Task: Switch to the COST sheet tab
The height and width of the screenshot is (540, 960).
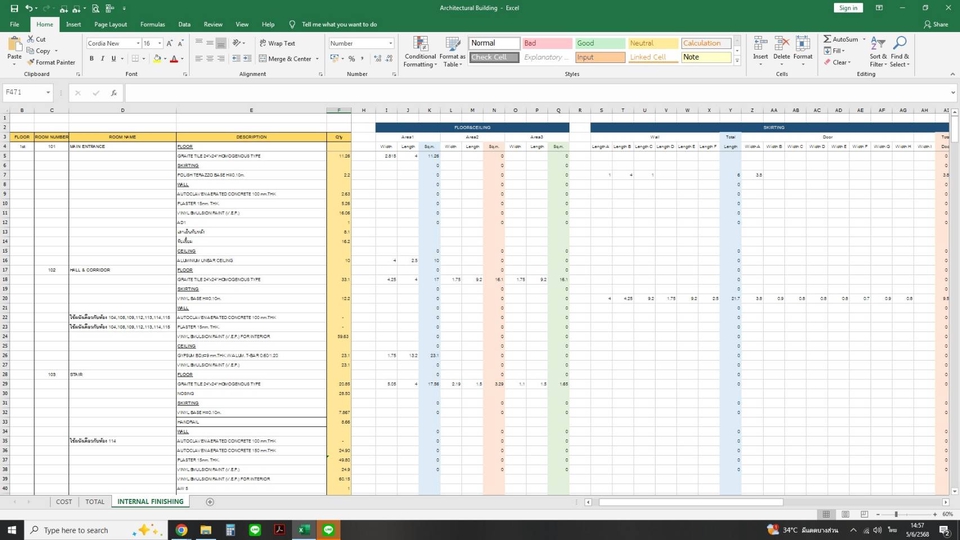Action: point(64,502)
